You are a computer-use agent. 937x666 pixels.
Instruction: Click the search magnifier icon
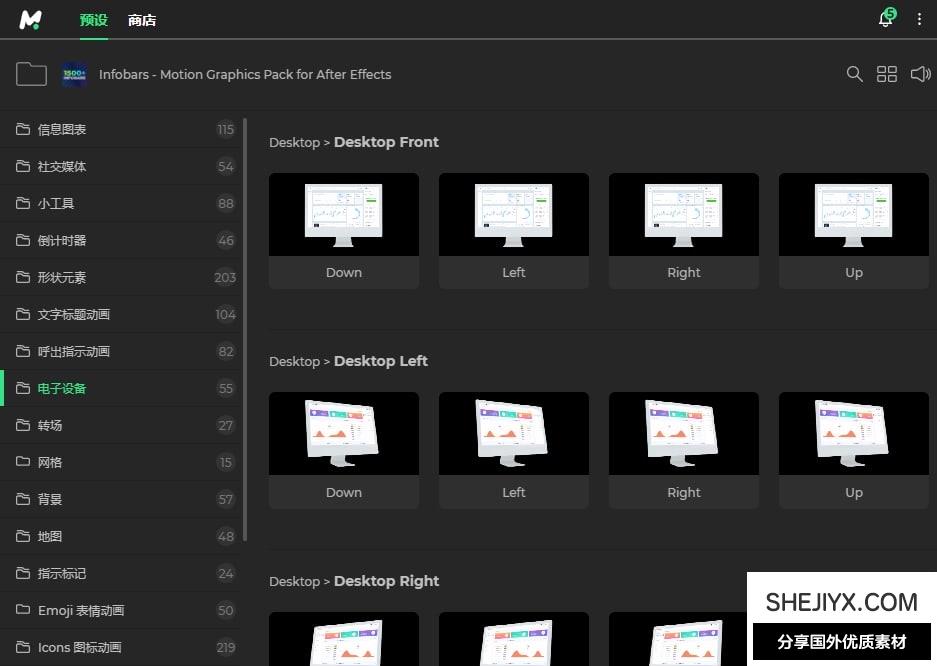click(854, 74)
